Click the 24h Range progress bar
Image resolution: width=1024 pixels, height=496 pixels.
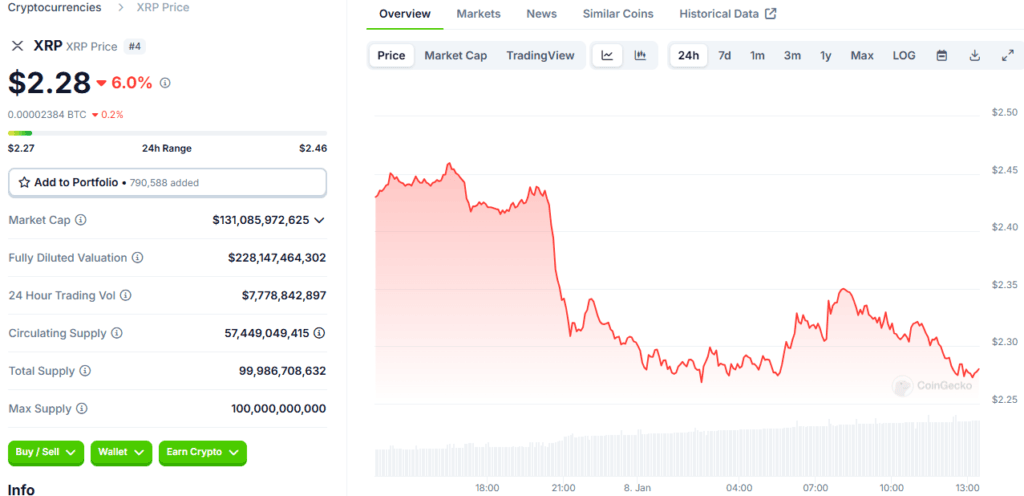[x=167, y=133]
